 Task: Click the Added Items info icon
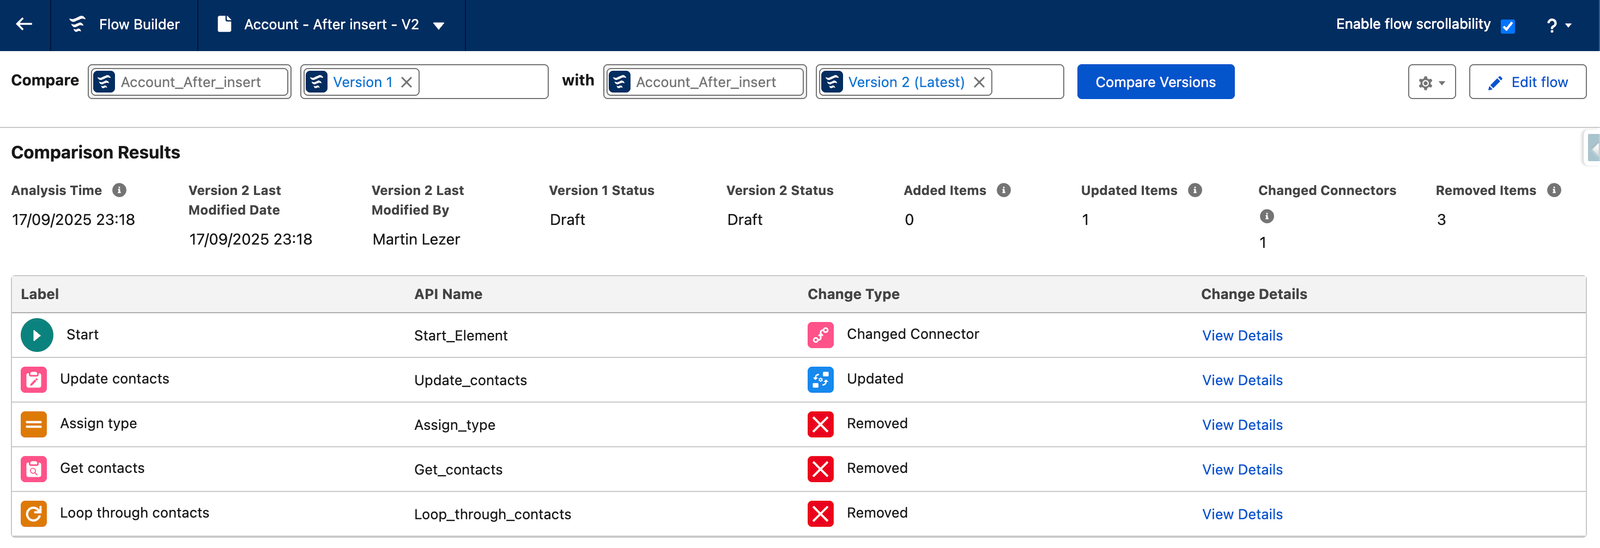coord(1004,190)
